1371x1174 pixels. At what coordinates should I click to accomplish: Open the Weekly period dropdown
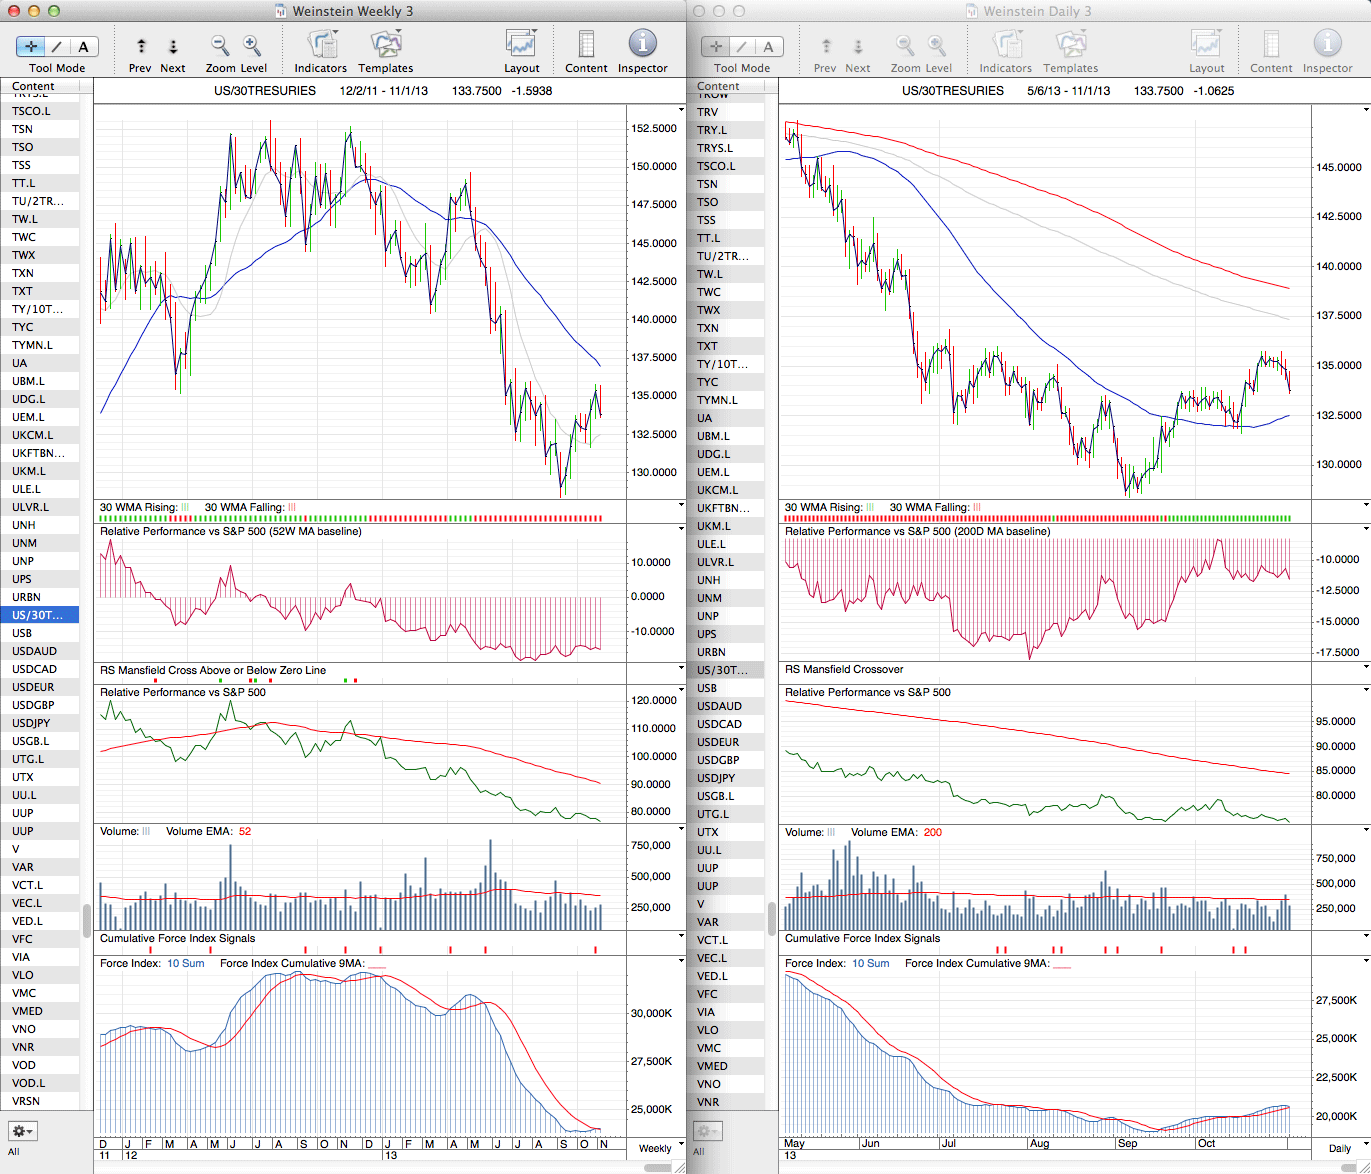pos(662,1147)
